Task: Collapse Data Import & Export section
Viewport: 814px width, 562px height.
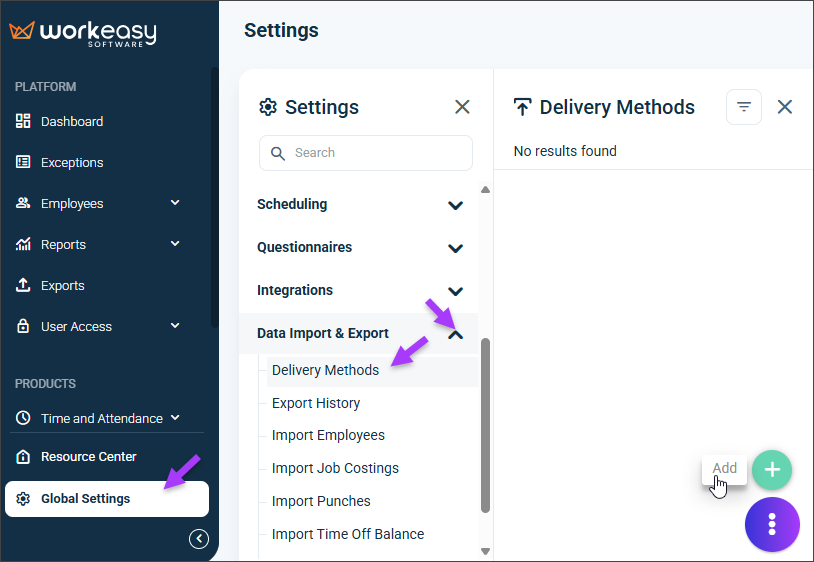Action: (455, 335)
